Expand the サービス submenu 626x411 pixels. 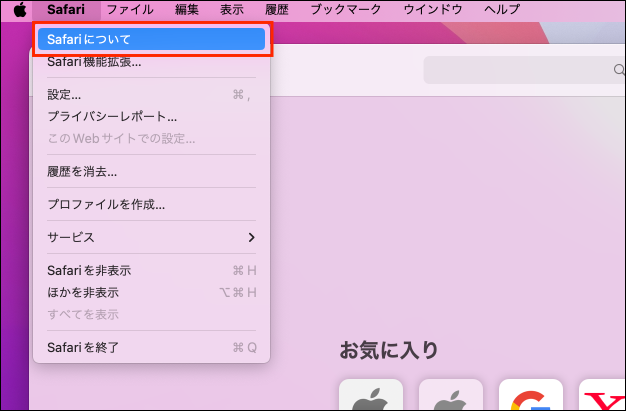coord(152,237)
